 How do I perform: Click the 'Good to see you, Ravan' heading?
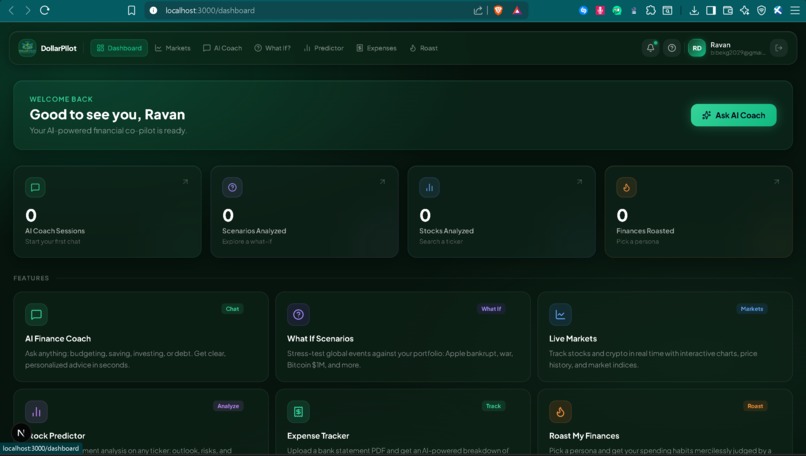click(107, 115)
